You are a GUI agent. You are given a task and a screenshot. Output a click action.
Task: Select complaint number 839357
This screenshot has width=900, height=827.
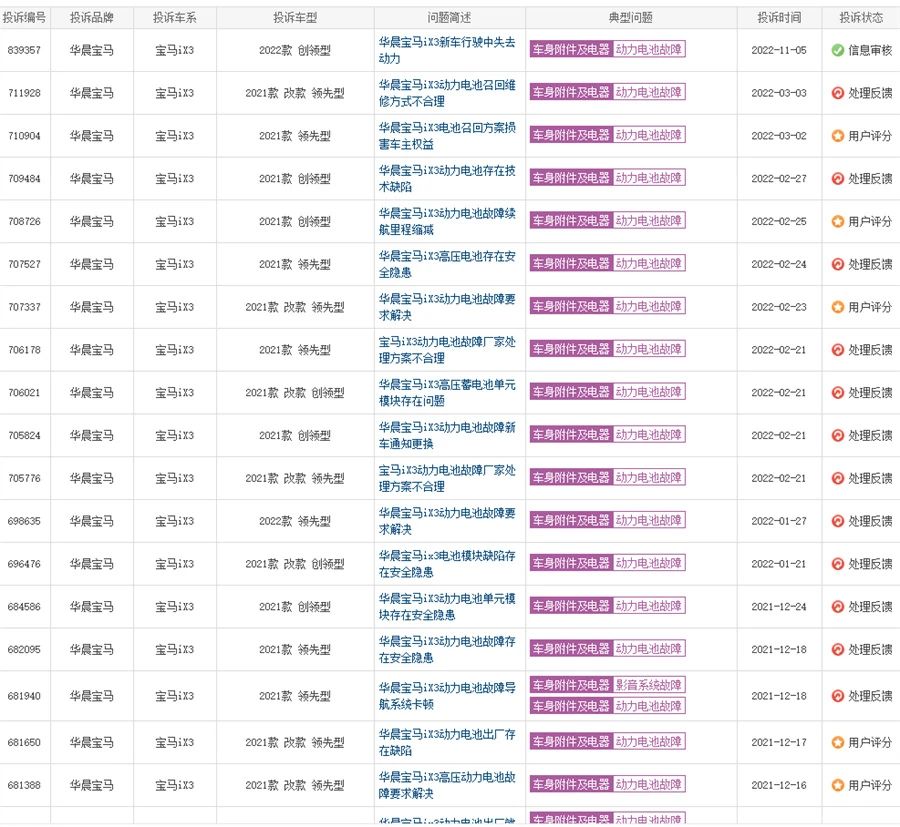(x=24, y=51)
